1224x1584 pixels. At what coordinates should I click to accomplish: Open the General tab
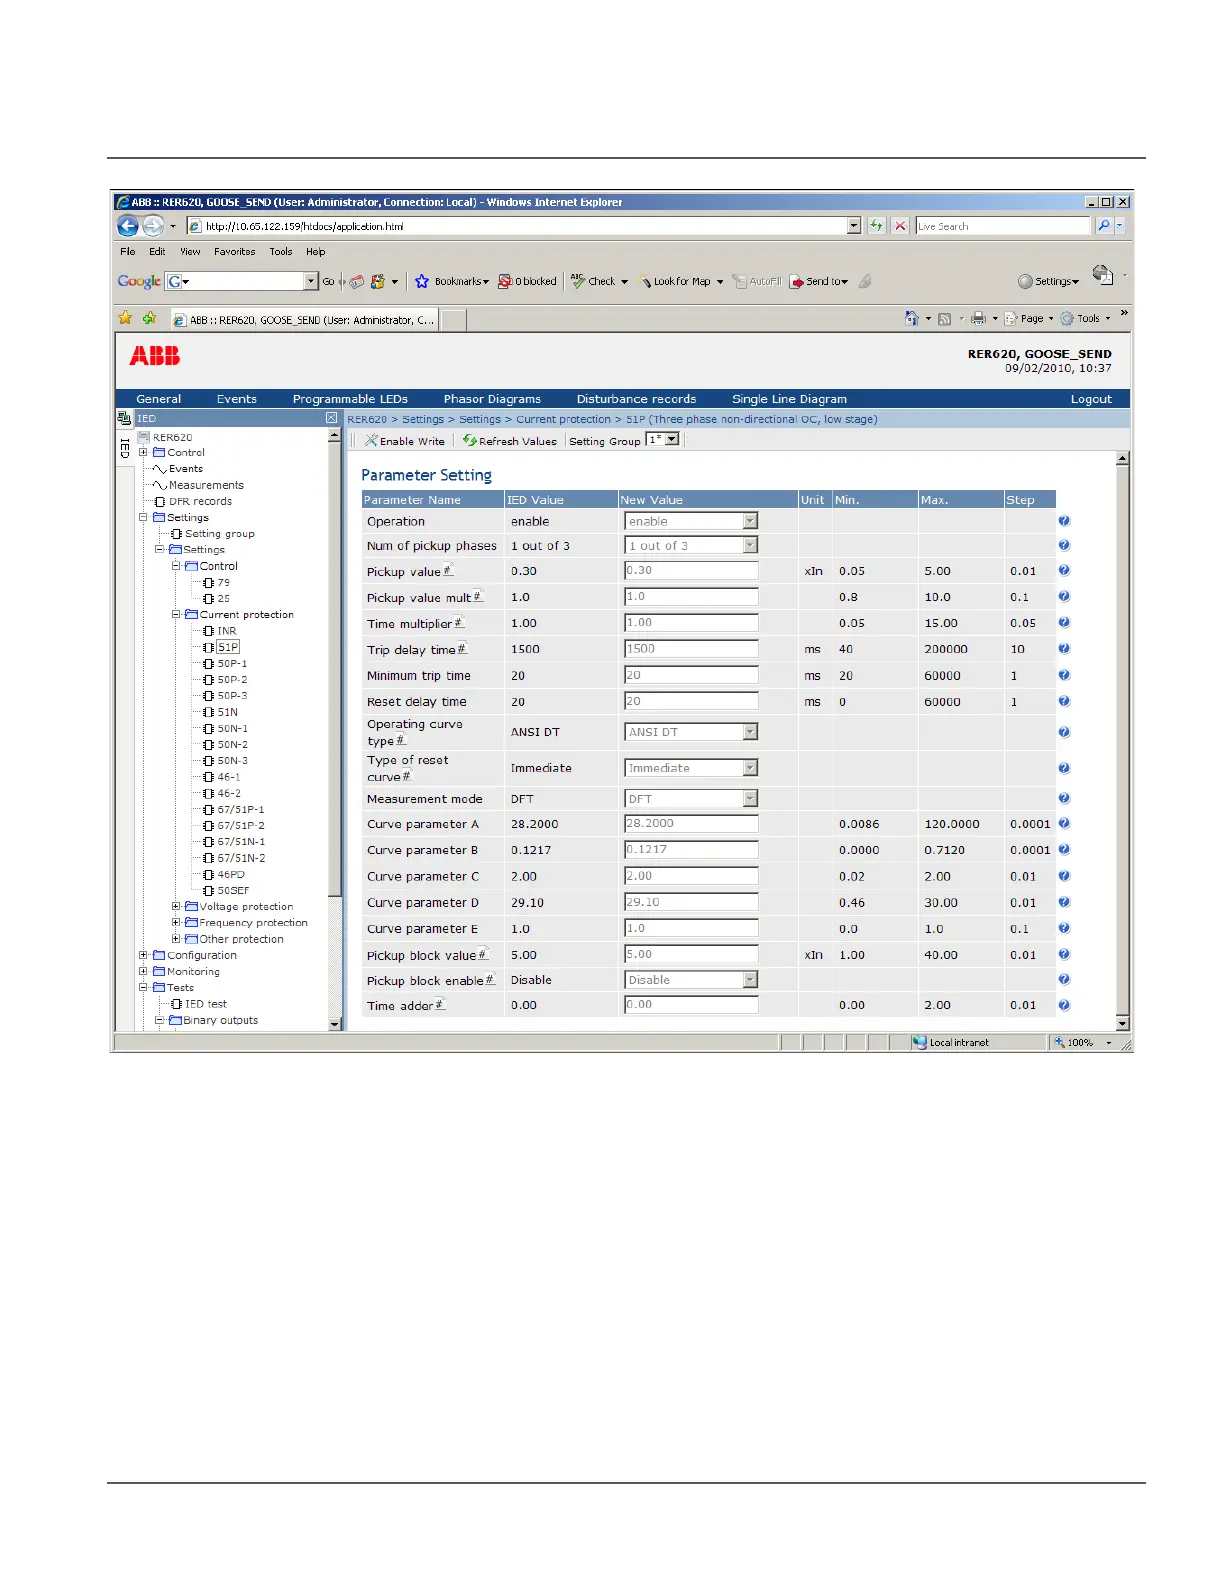click(159, 398)
